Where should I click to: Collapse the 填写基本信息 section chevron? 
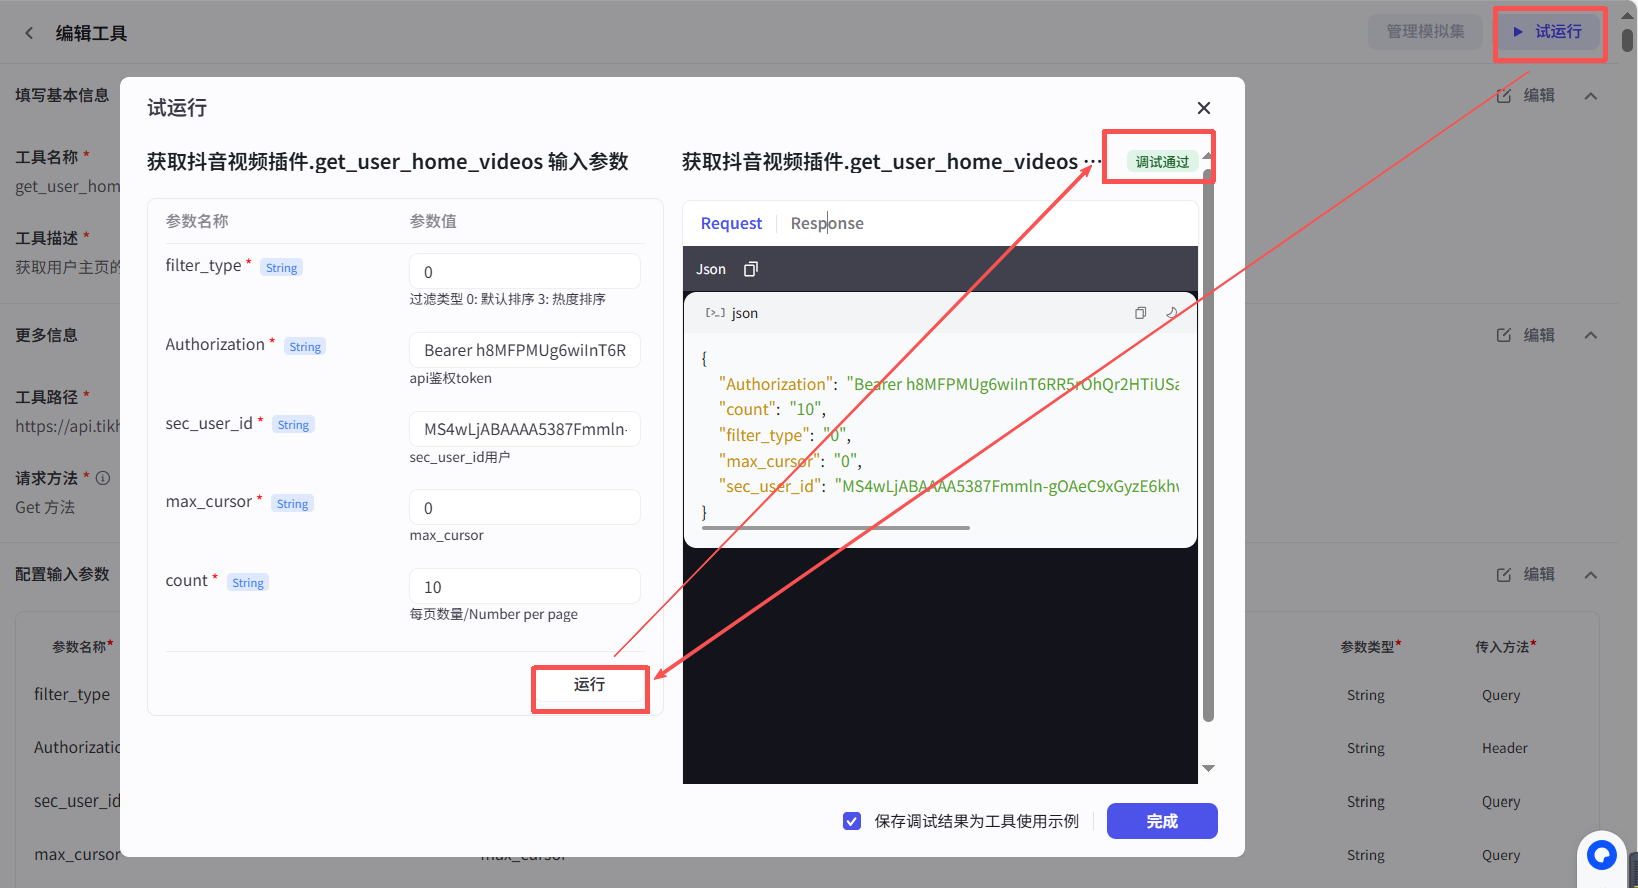pyautogui.click(x=1591, y=96)
